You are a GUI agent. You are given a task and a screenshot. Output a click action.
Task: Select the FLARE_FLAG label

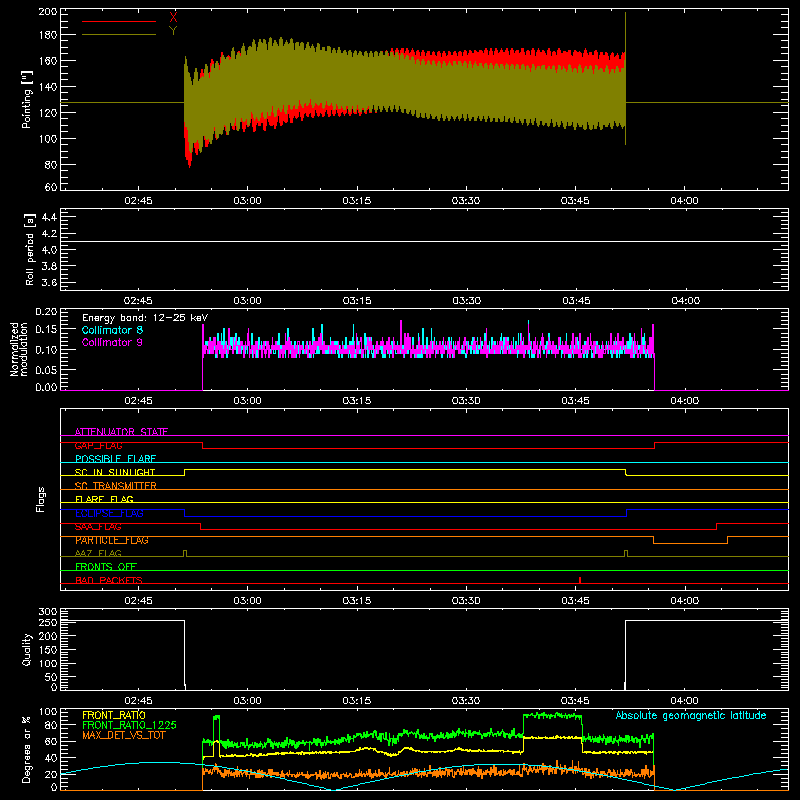pos(104,499)
